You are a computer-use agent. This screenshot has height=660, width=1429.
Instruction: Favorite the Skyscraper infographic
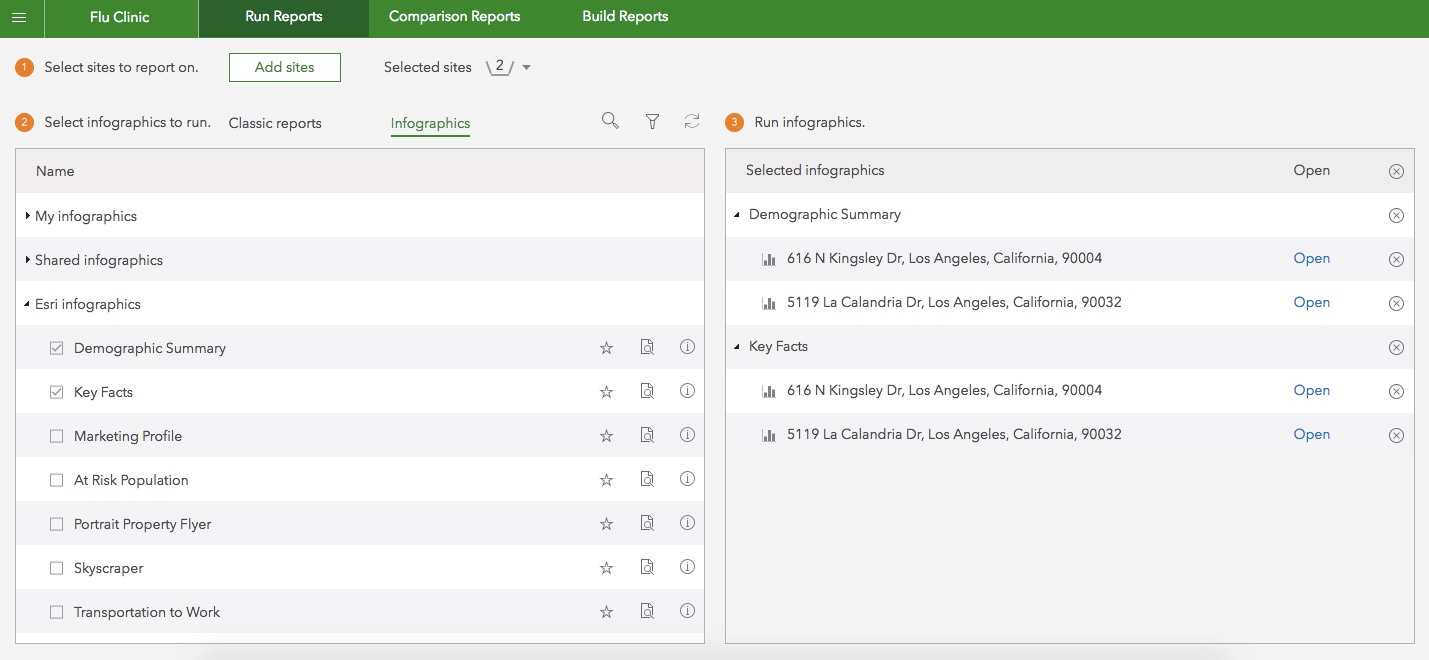[606, 568]
